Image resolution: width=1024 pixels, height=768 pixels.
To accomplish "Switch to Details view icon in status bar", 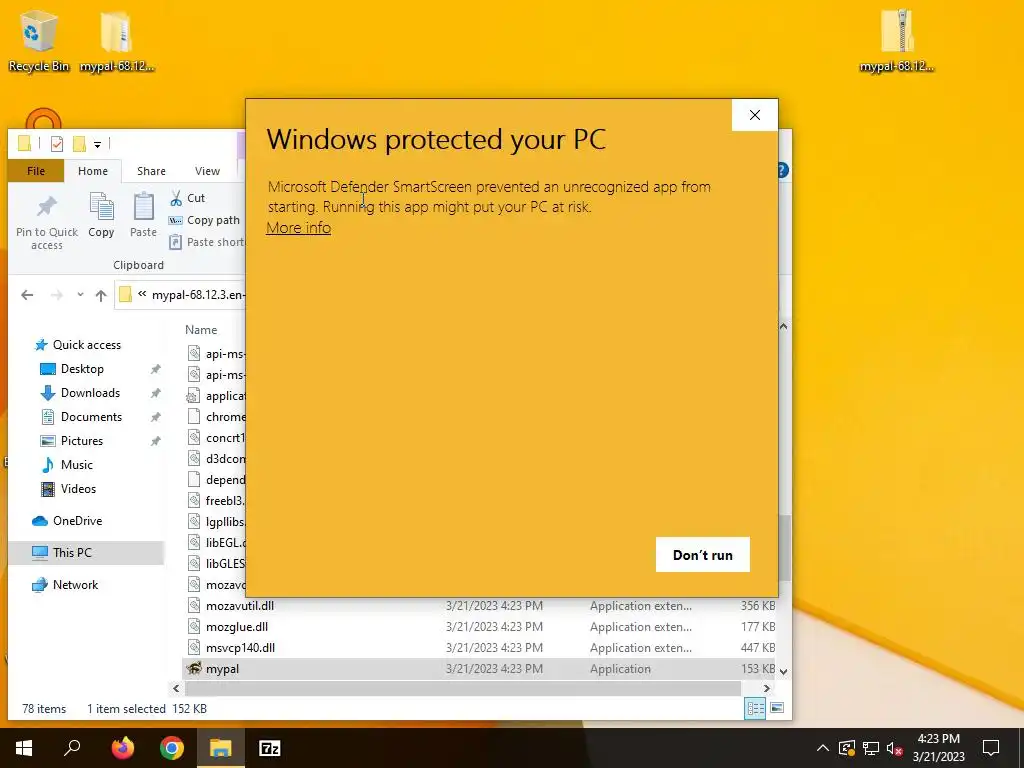I will [756, 708].
